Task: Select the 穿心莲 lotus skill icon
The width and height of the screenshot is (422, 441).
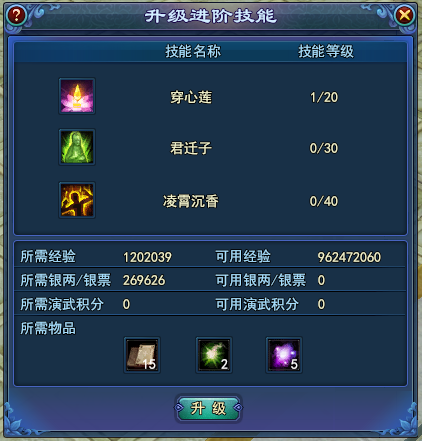Action: (x=77, y=96)
